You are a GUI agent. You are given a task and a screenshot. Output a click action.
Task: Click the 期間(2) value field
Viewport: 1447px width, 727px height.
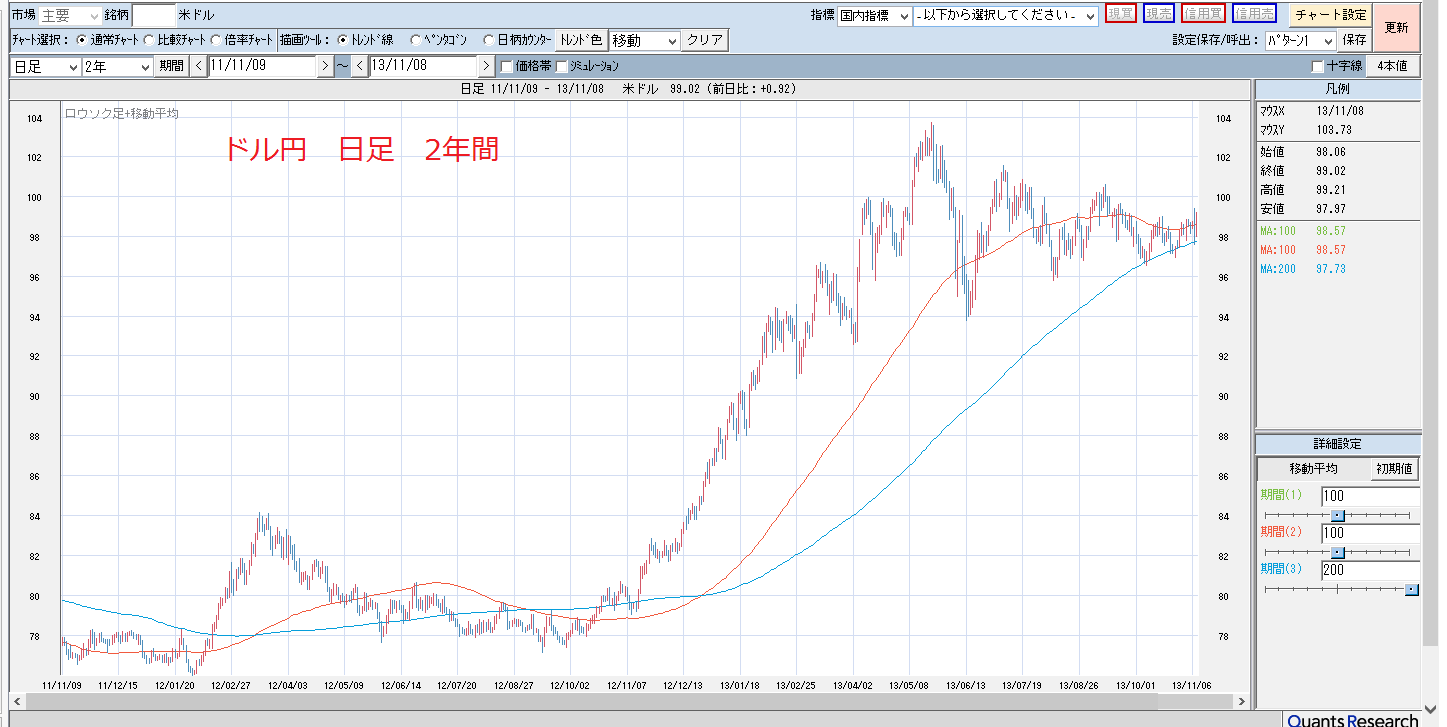[1370, 533]
